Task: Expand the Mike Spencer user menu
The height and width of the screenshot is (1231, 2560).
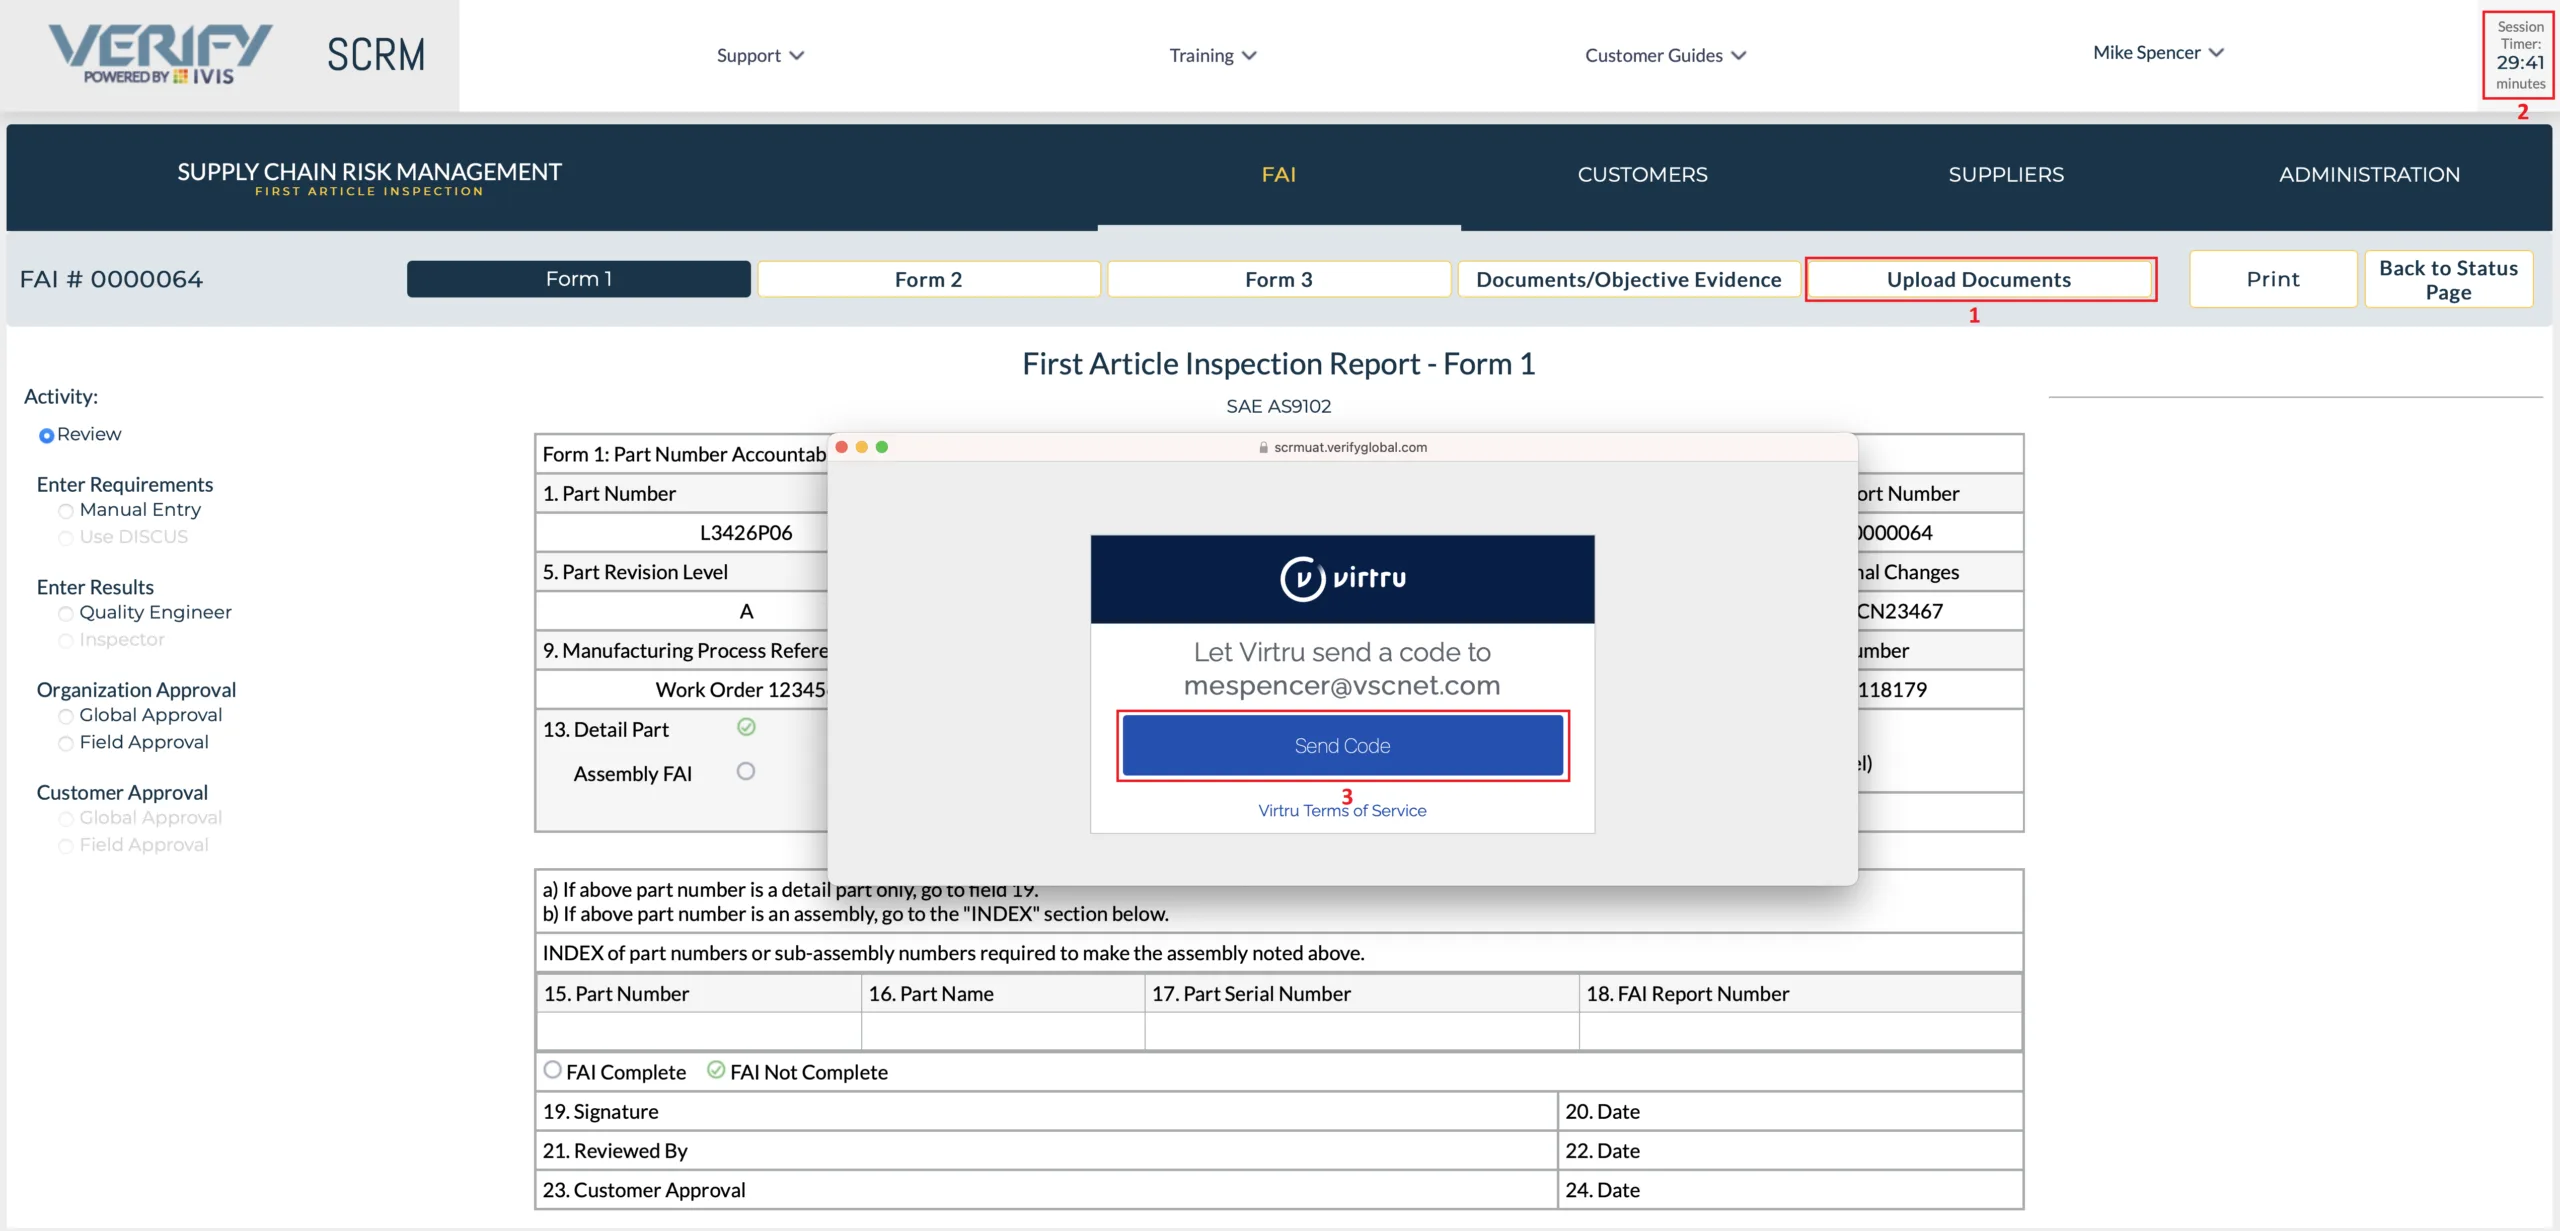Action: coord(2158,52)
